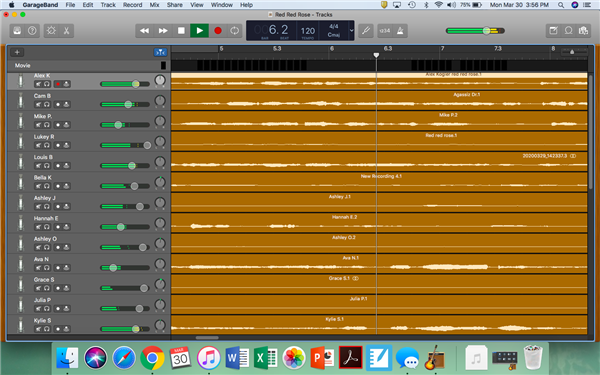Click the 4/4 time signature display
Screen dimensions: 600x375
coord(334,26)
